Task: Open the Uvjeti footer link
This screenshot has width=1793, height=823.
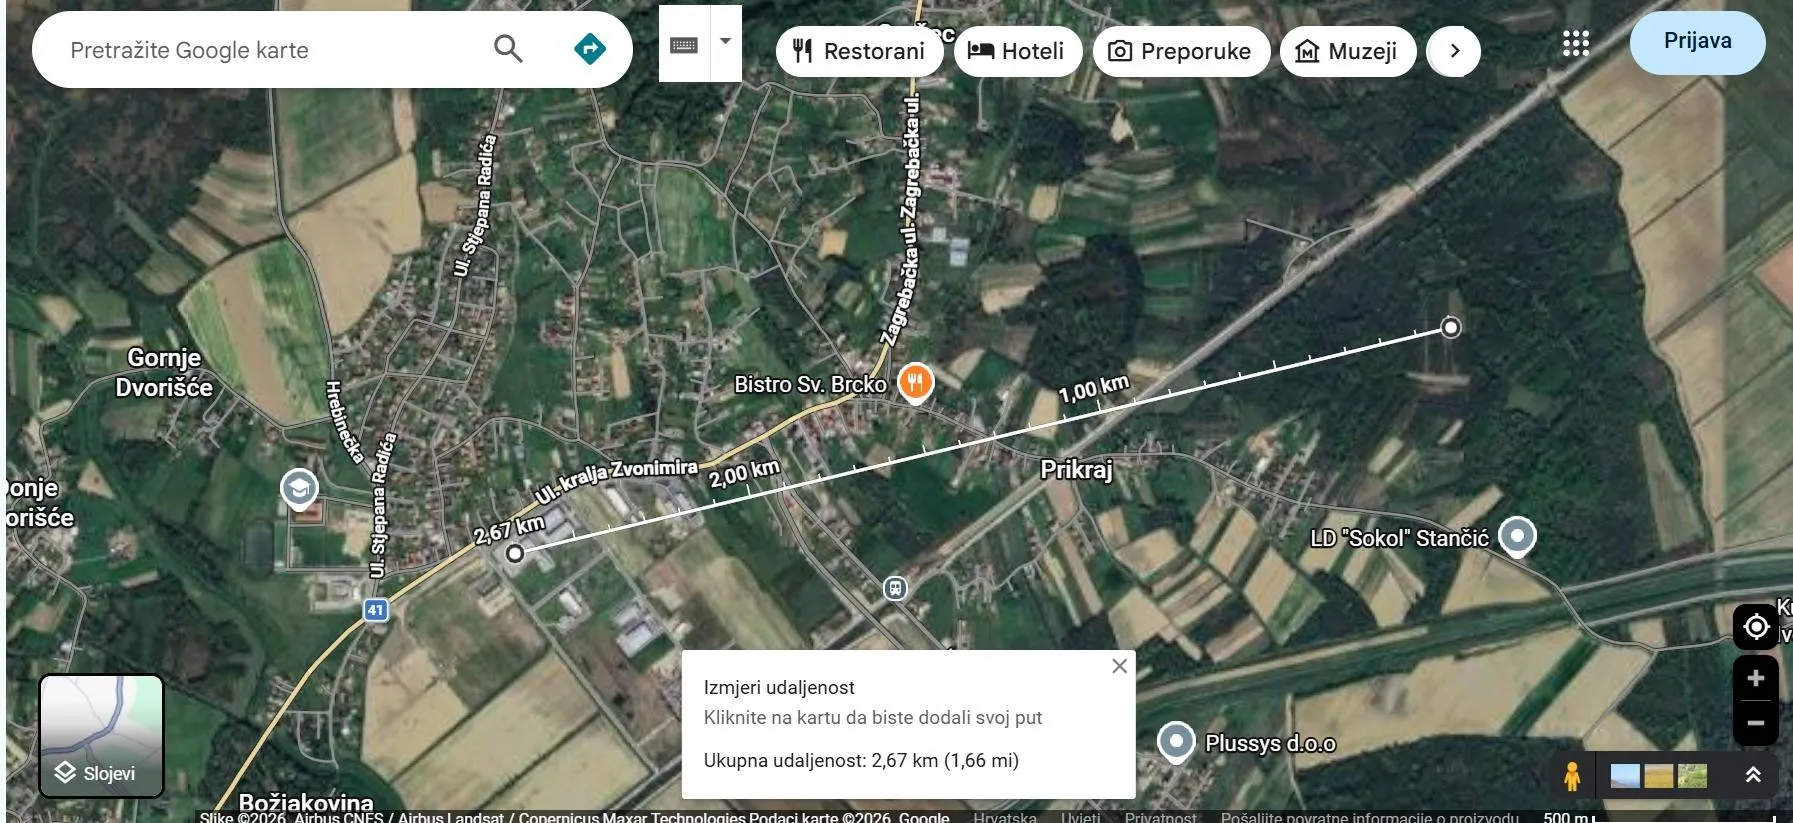Action: [1080, 817]
